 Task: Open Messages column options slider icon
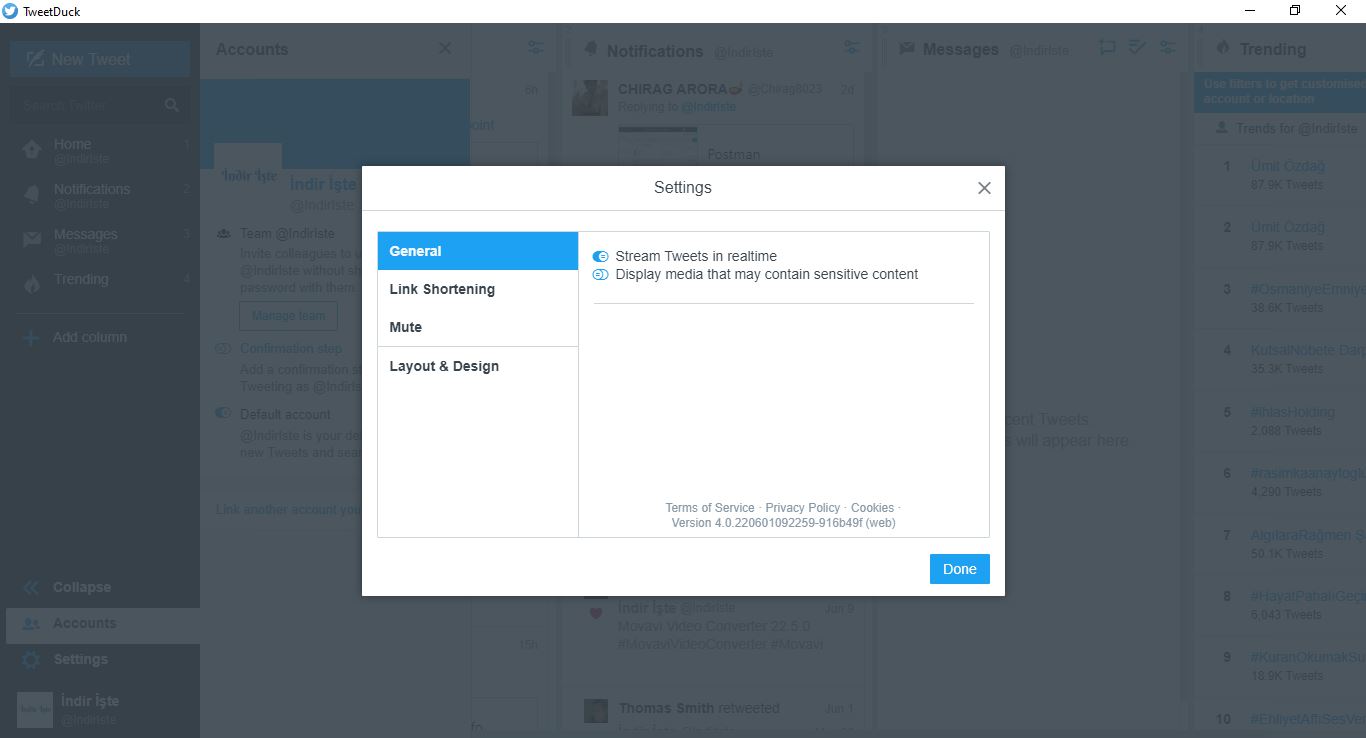click(x=1167, y=48)
